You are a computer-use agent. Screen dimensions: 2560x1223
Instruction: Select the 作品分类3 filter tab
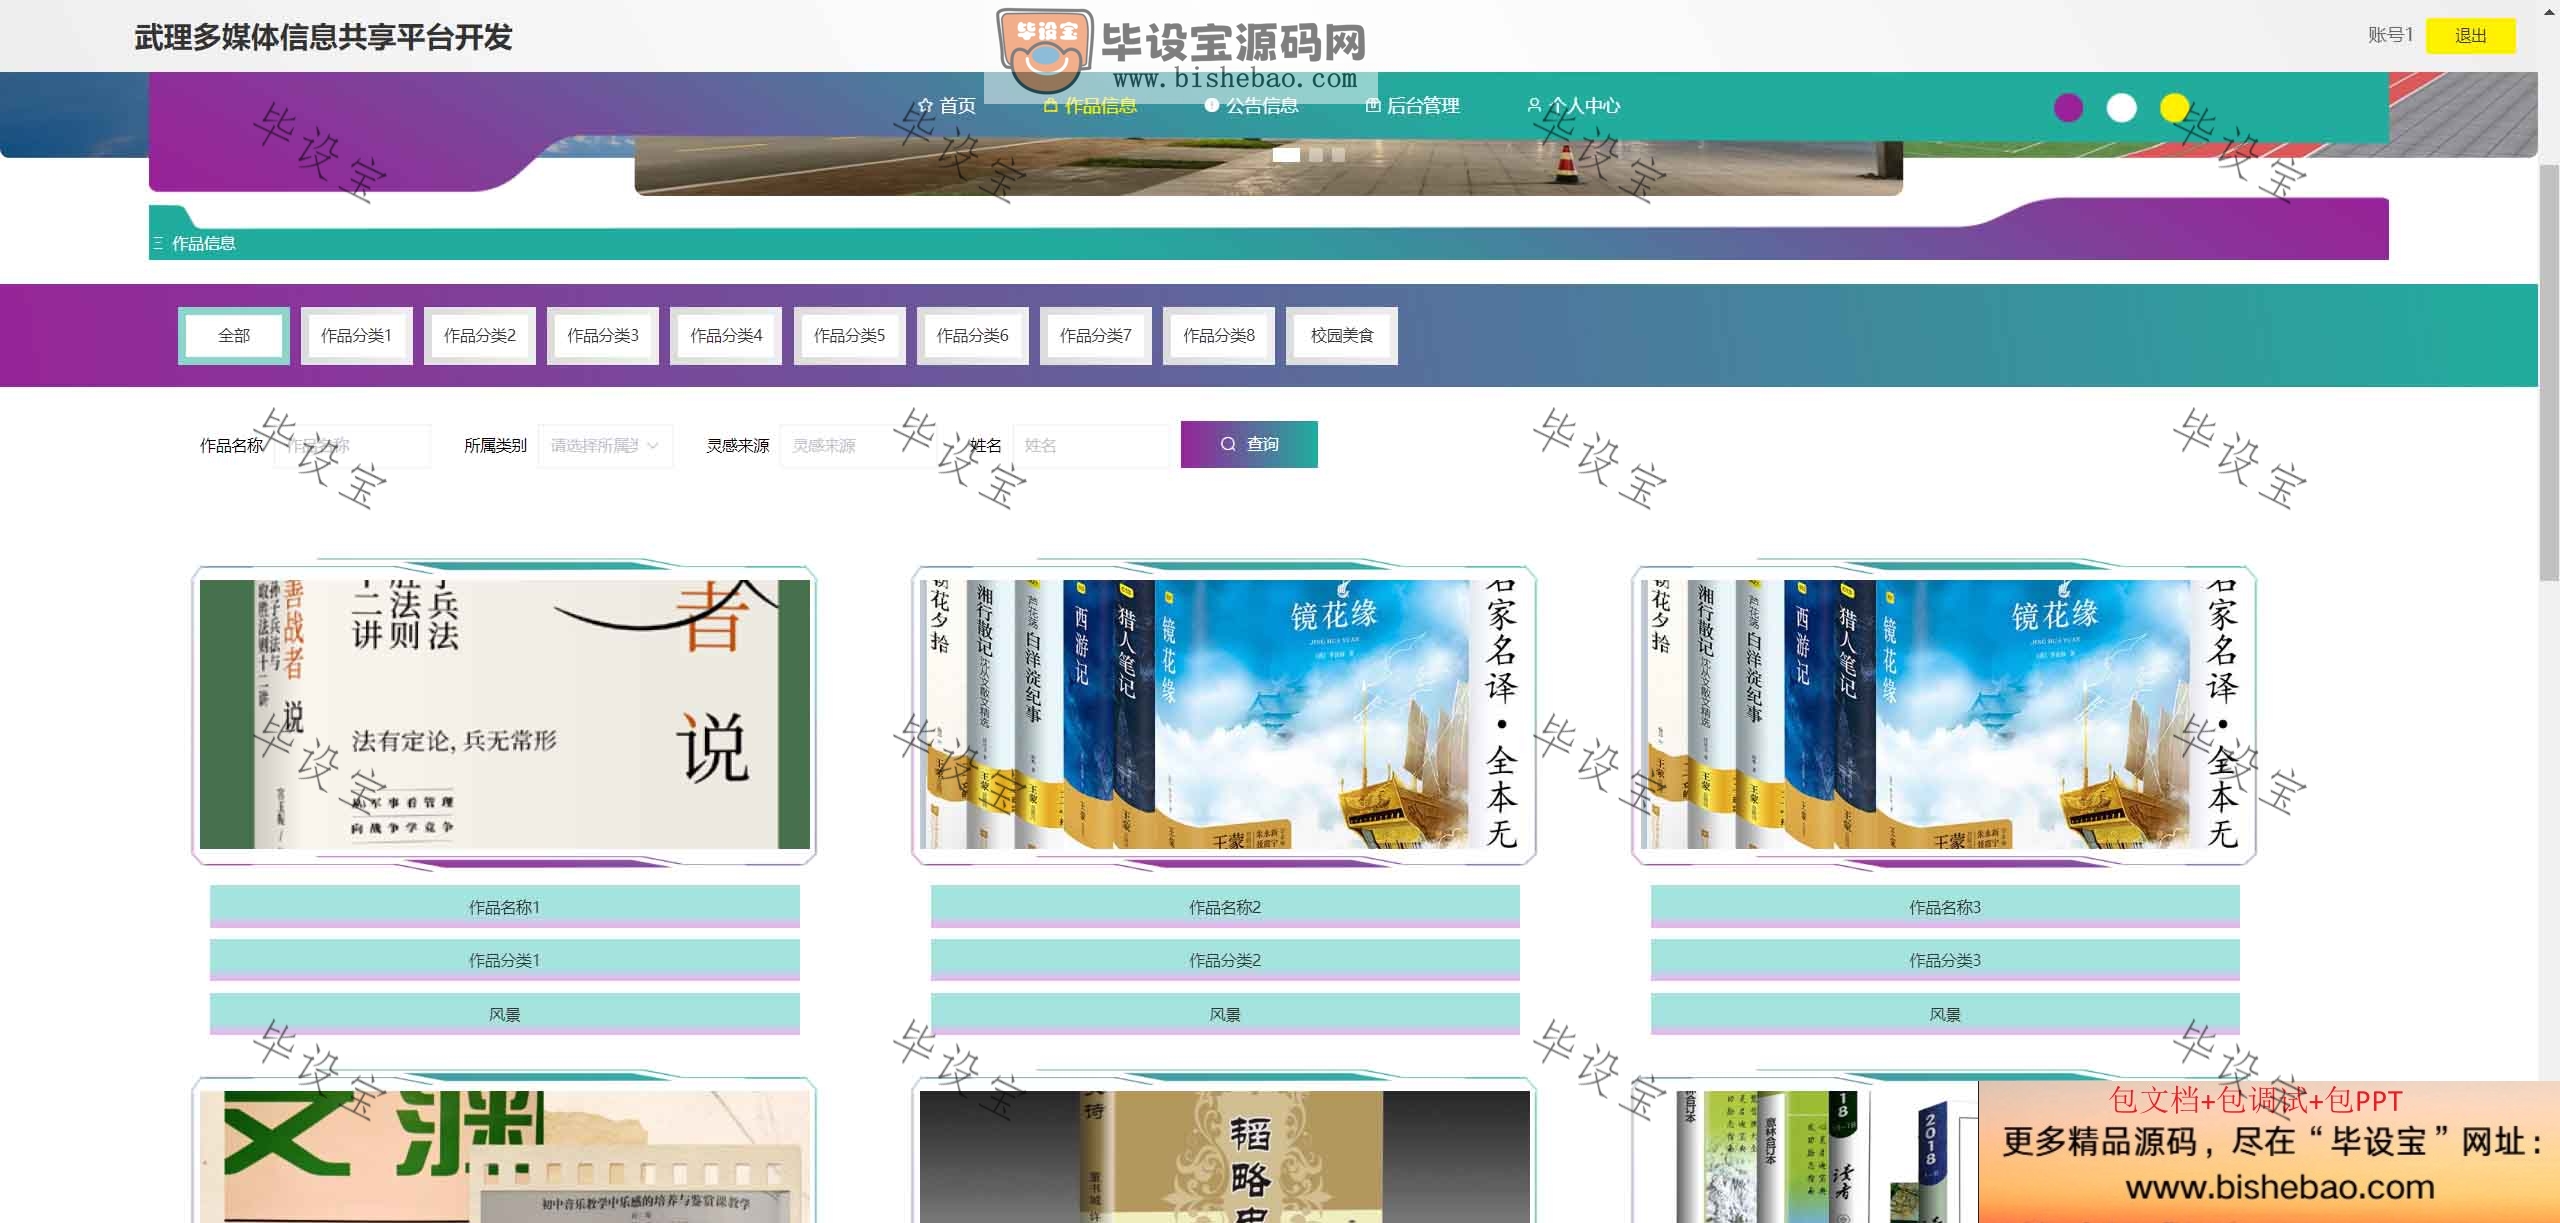[x=603, y=336]
